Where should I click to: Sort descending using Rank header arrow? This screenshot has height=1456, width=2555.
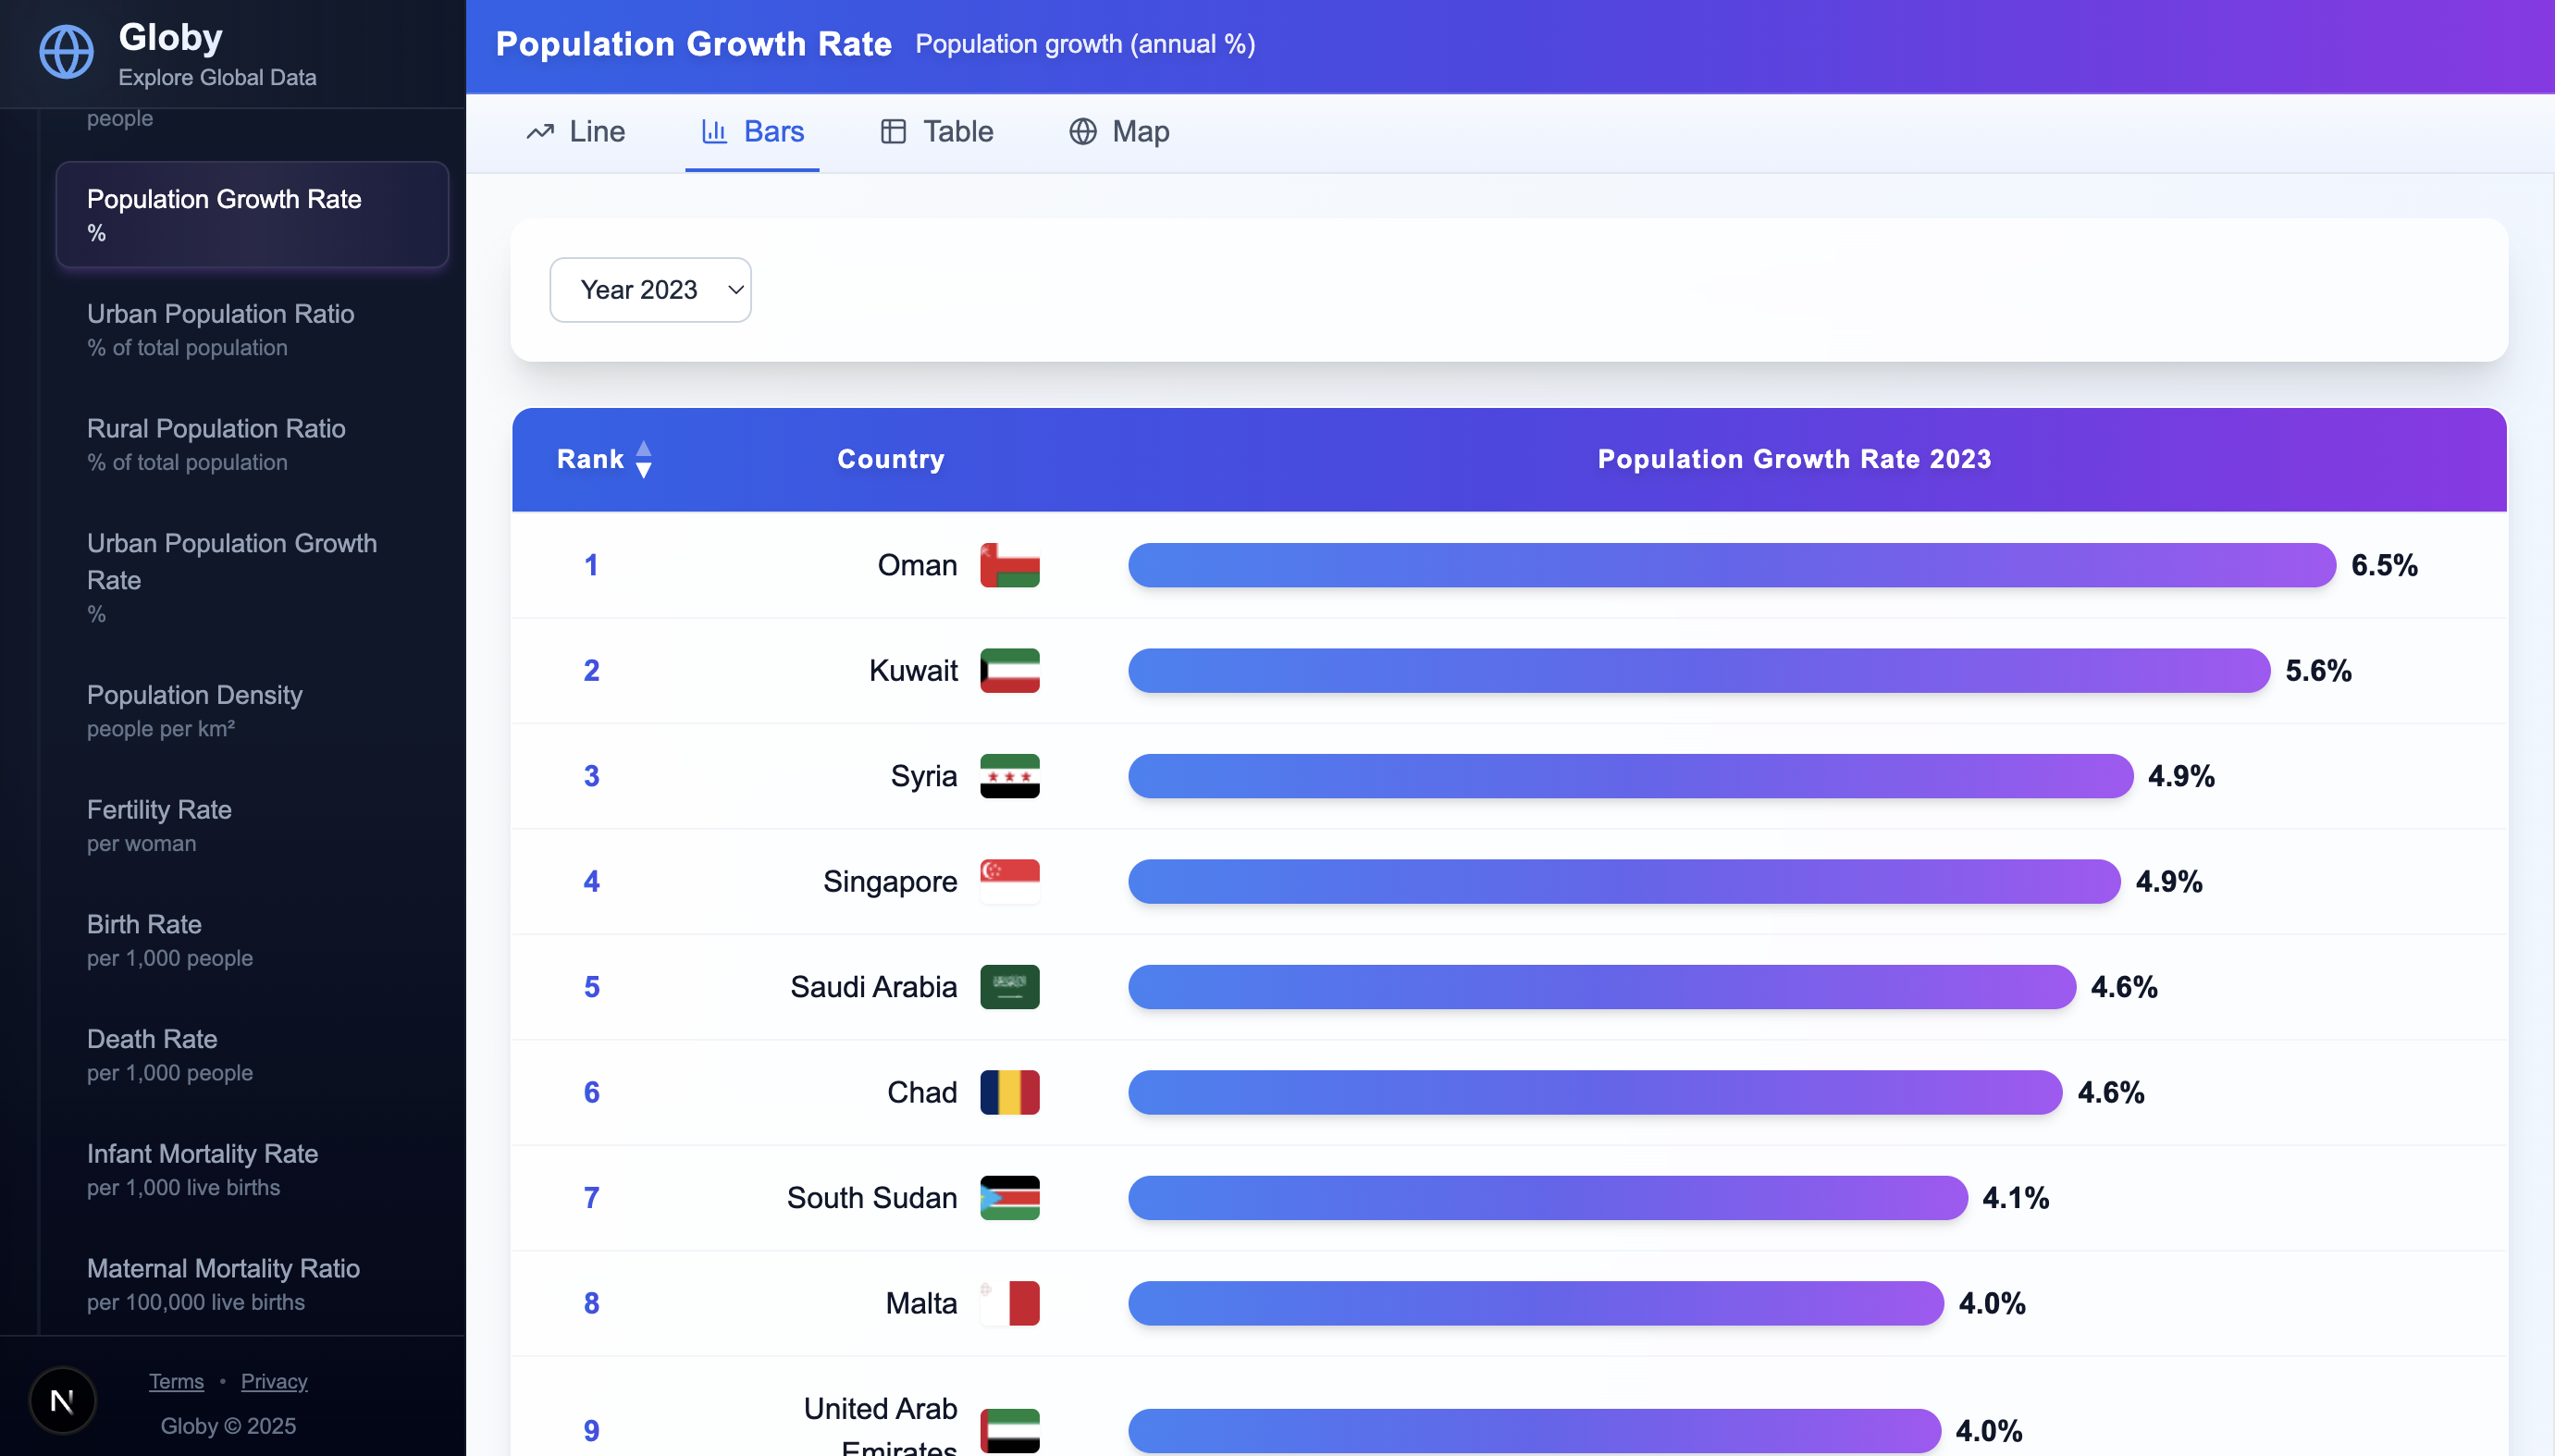[x=643, y=468]
